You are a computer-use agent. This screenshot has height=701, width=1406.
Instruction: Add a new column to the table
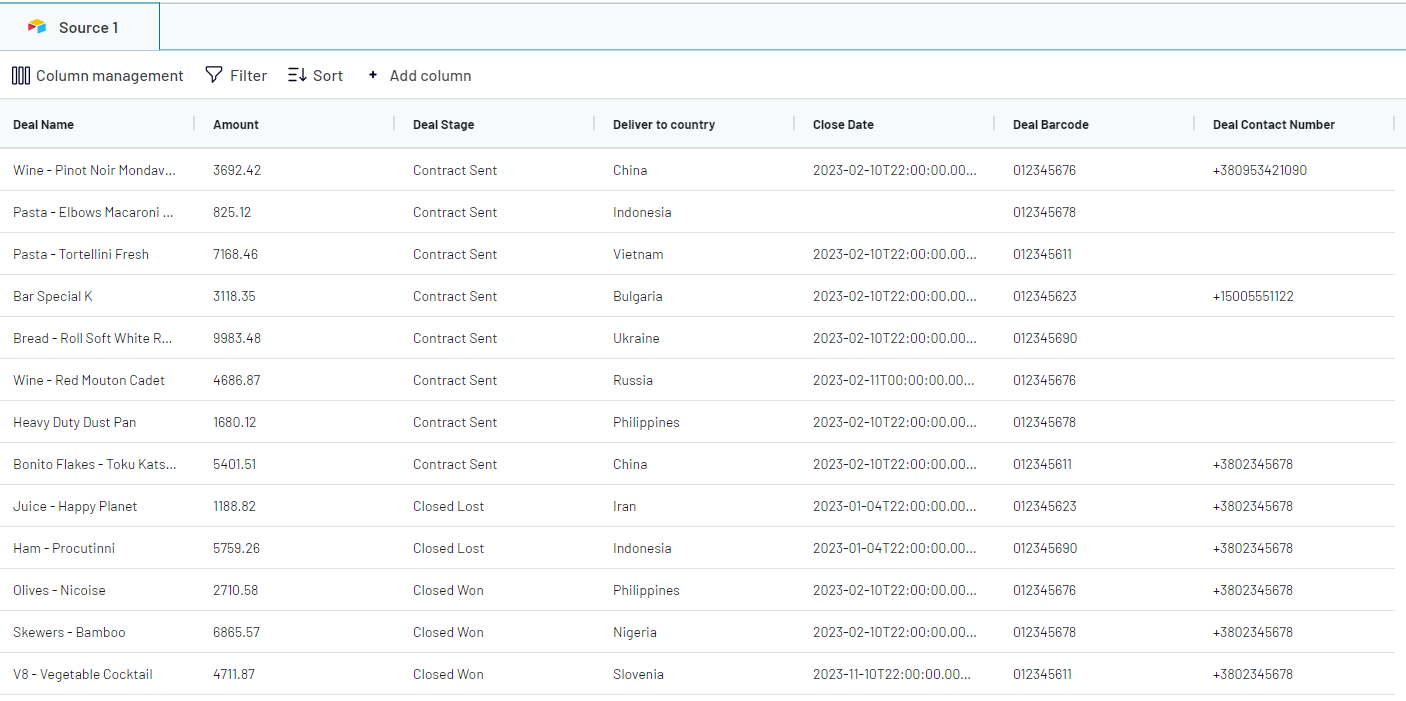coord(419,75)
